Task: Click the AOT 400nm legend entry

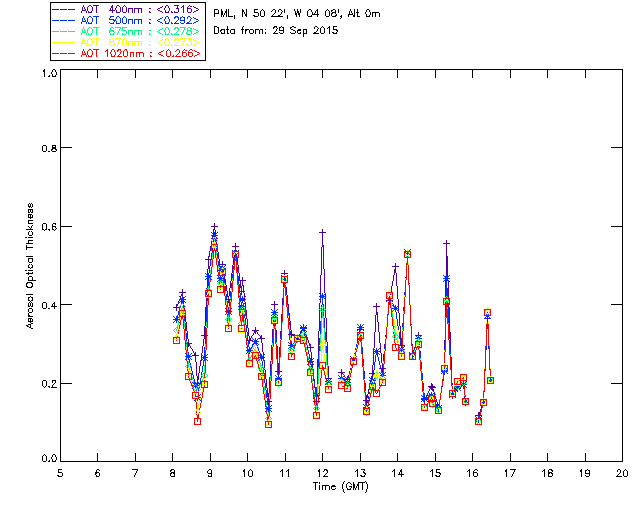Action: pos(146,9)
